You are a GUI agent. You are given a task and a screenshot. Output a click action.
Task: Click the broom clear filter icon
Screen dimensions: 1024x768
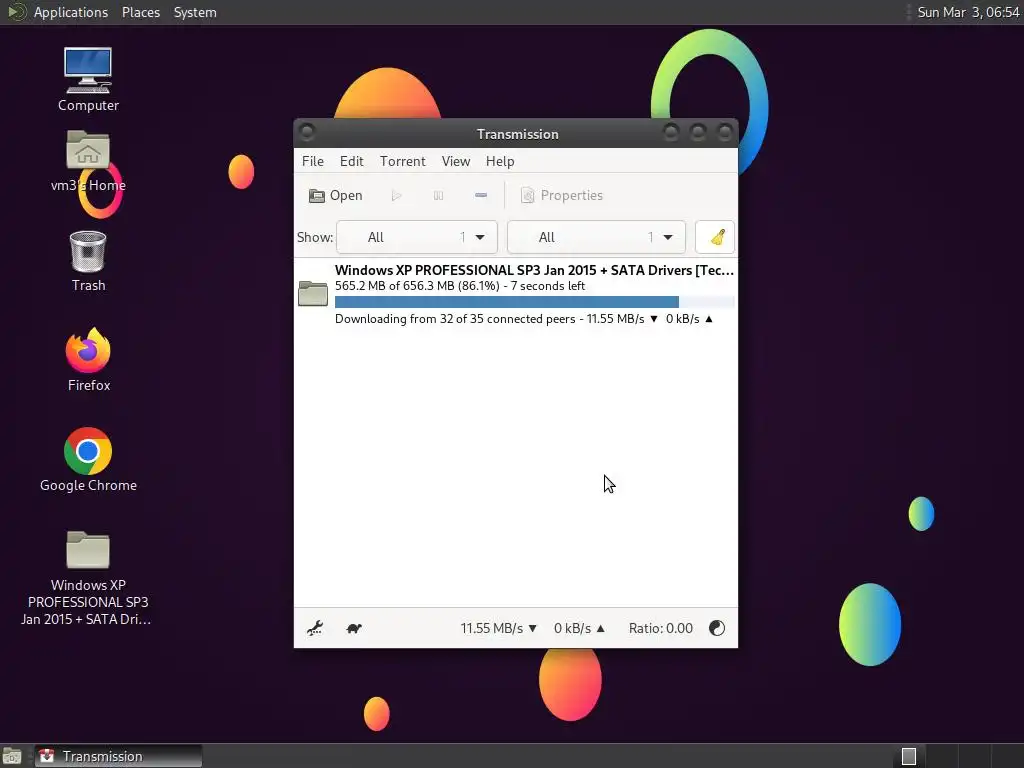coord(715,237)
